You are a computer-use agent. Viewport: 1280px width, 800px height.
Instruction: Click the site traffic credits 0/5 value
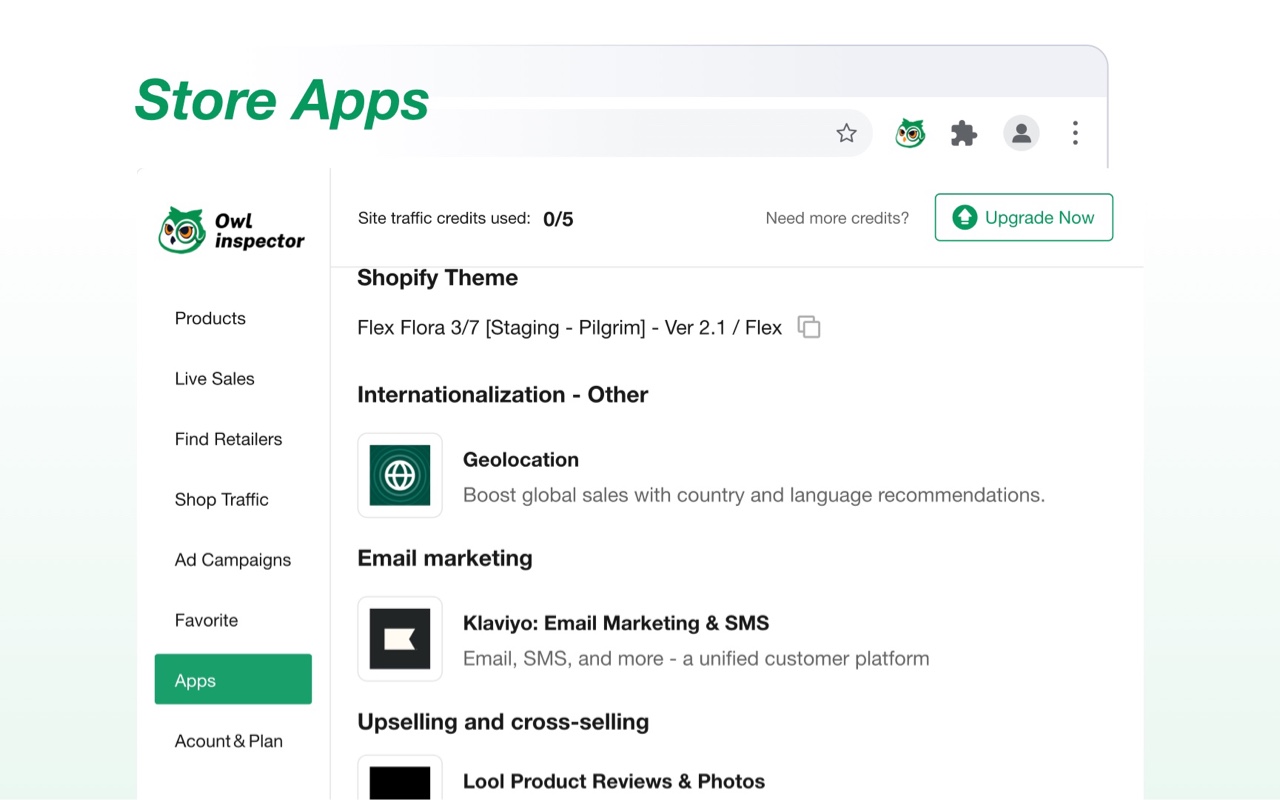pyautogui.click(x=558, y=219)
